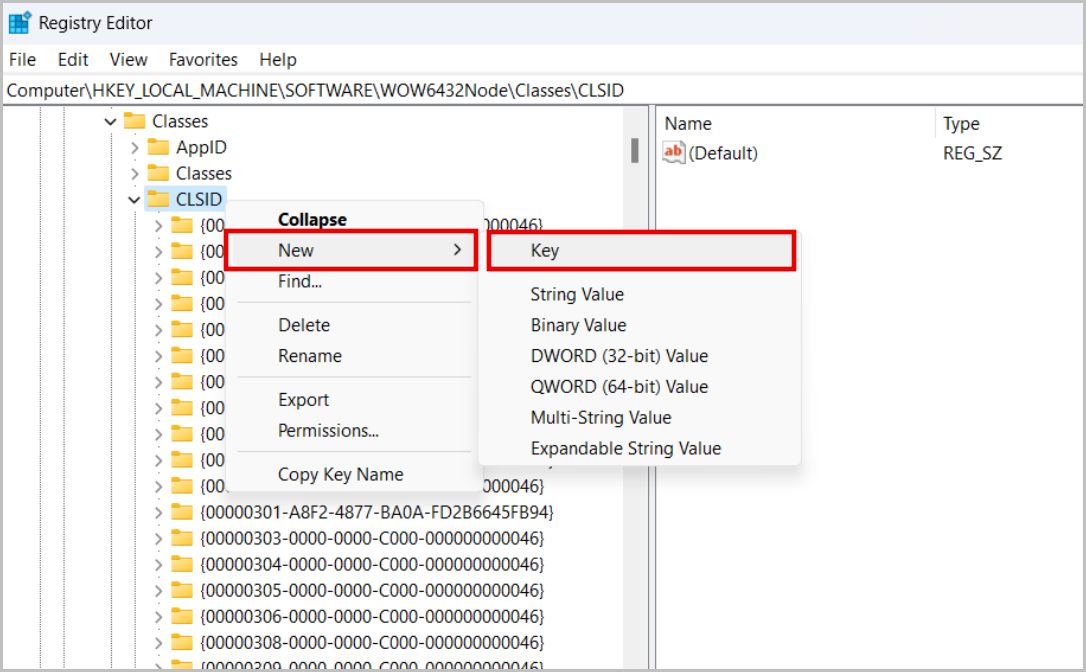The width and height of the screenshot is (1086, 672).
Task: Expand the {00000304-0000-0000-C000-000000000046} key chevron
Action: [158, 564]
